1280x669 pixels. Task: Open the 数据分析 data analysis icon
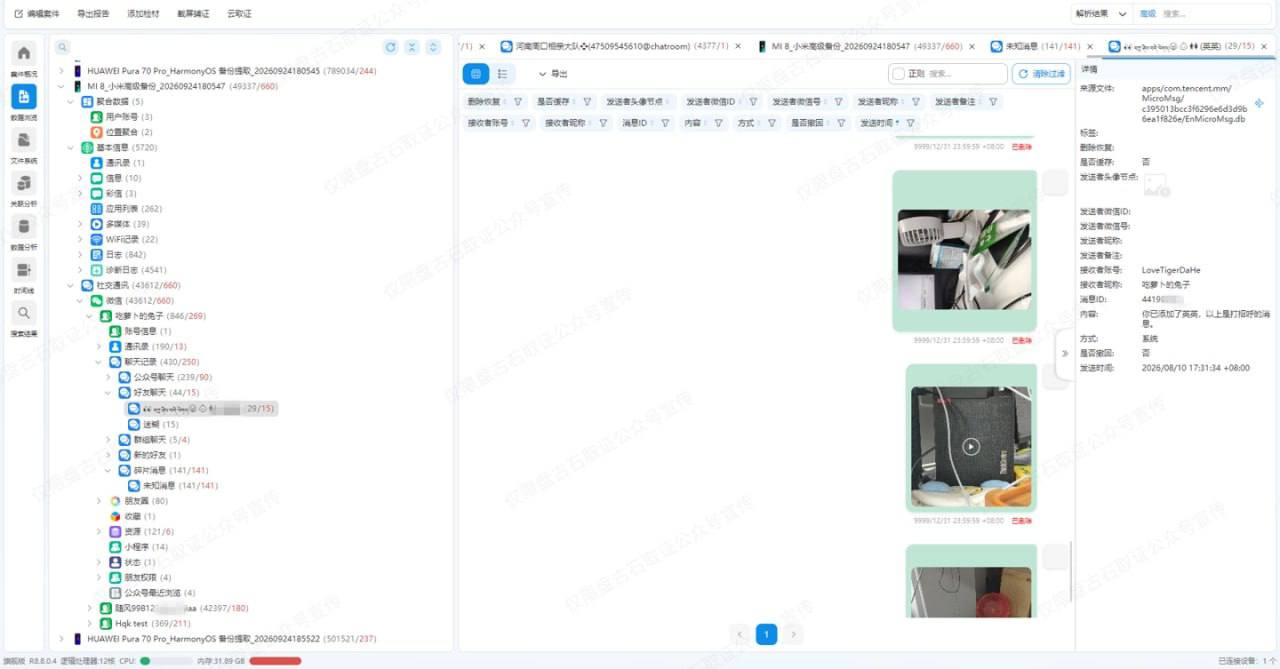(x=24, y=226)
